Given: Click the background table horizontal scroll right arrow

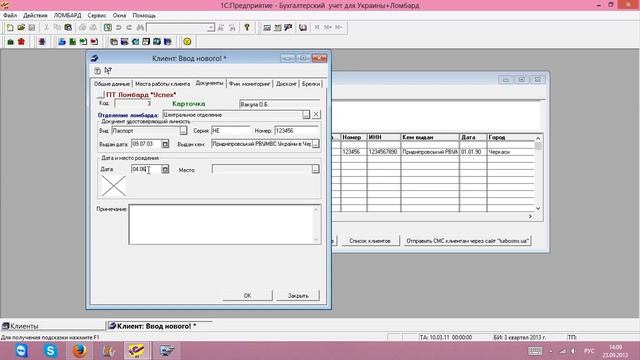Looking at the screenshot, I should 530,216.
